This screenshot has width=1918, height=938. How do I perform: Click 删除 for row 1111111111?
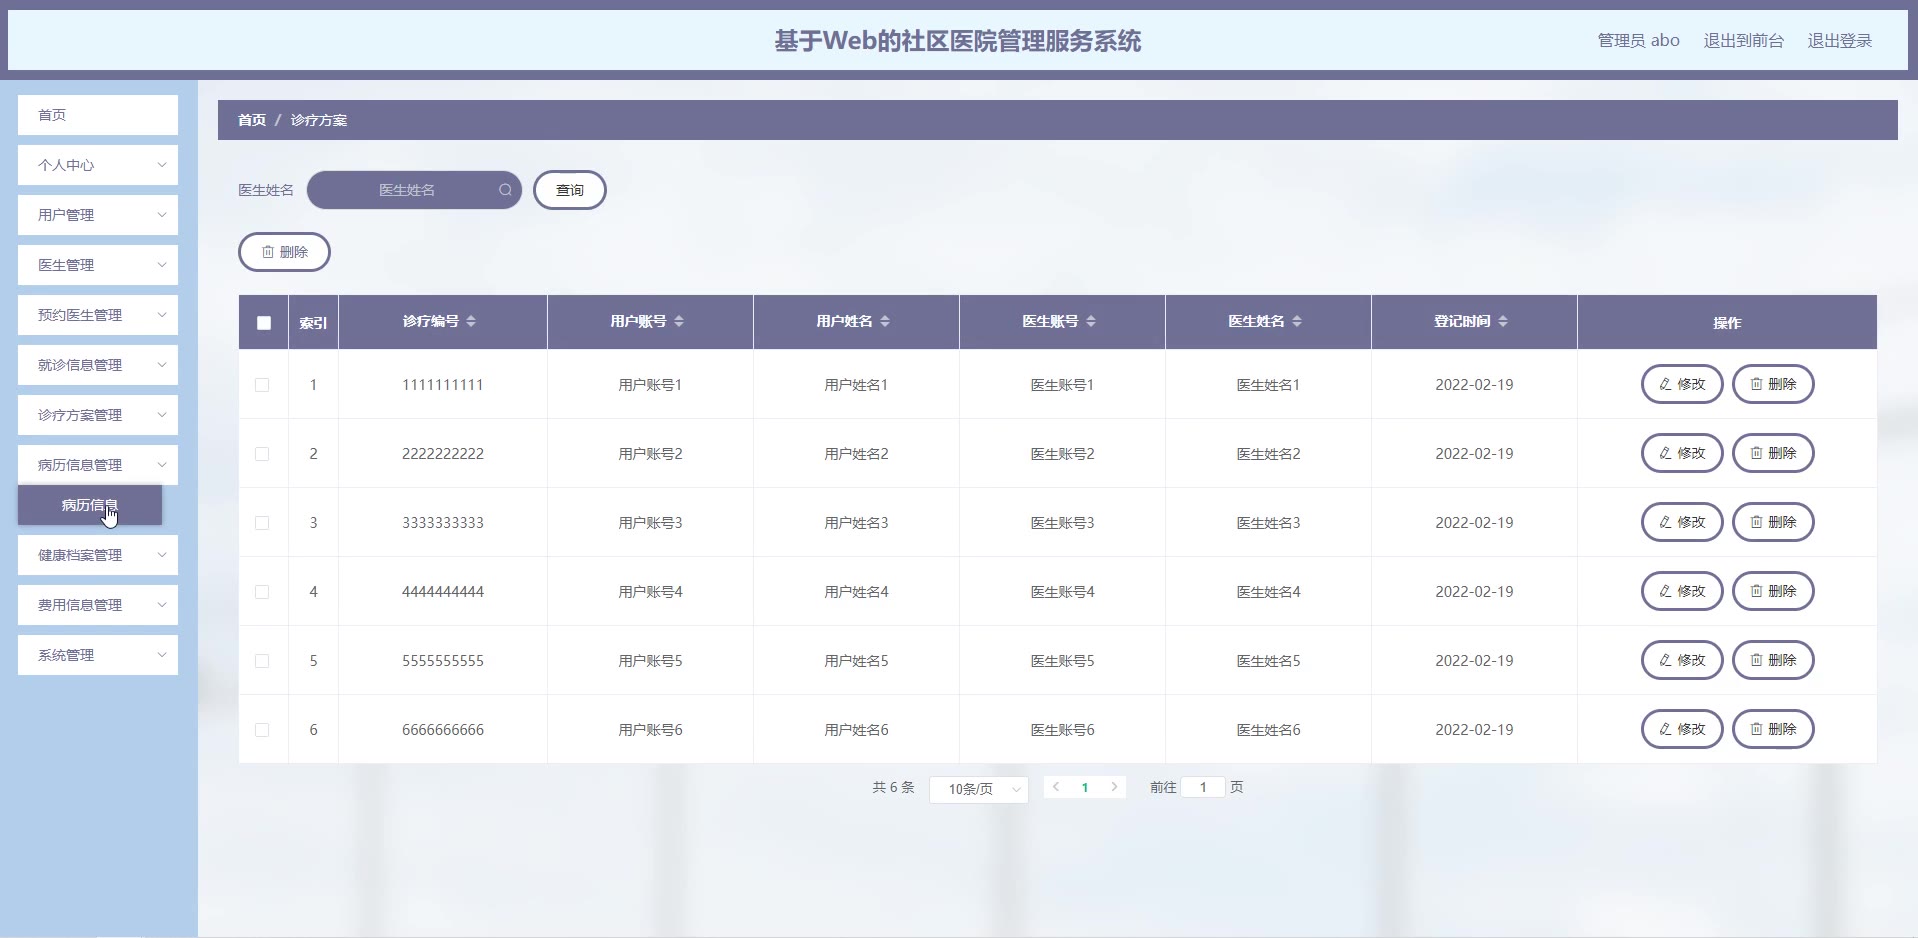pos(1773,384)
